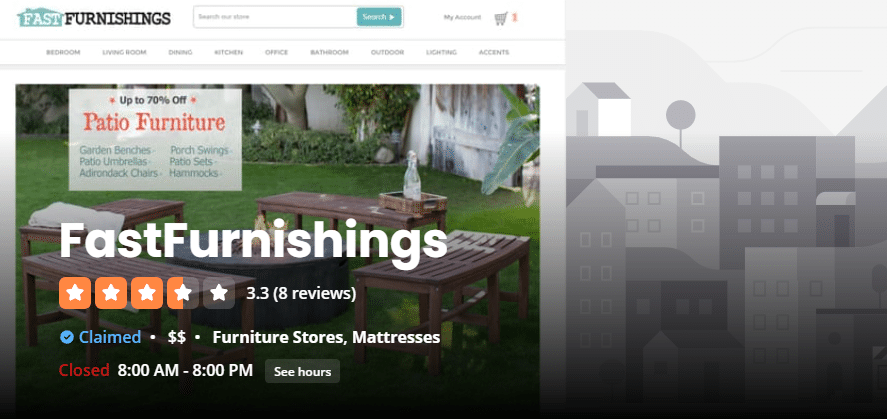Open the Lighting category menu
Screen dimensions: 887x419
(441, 53)
